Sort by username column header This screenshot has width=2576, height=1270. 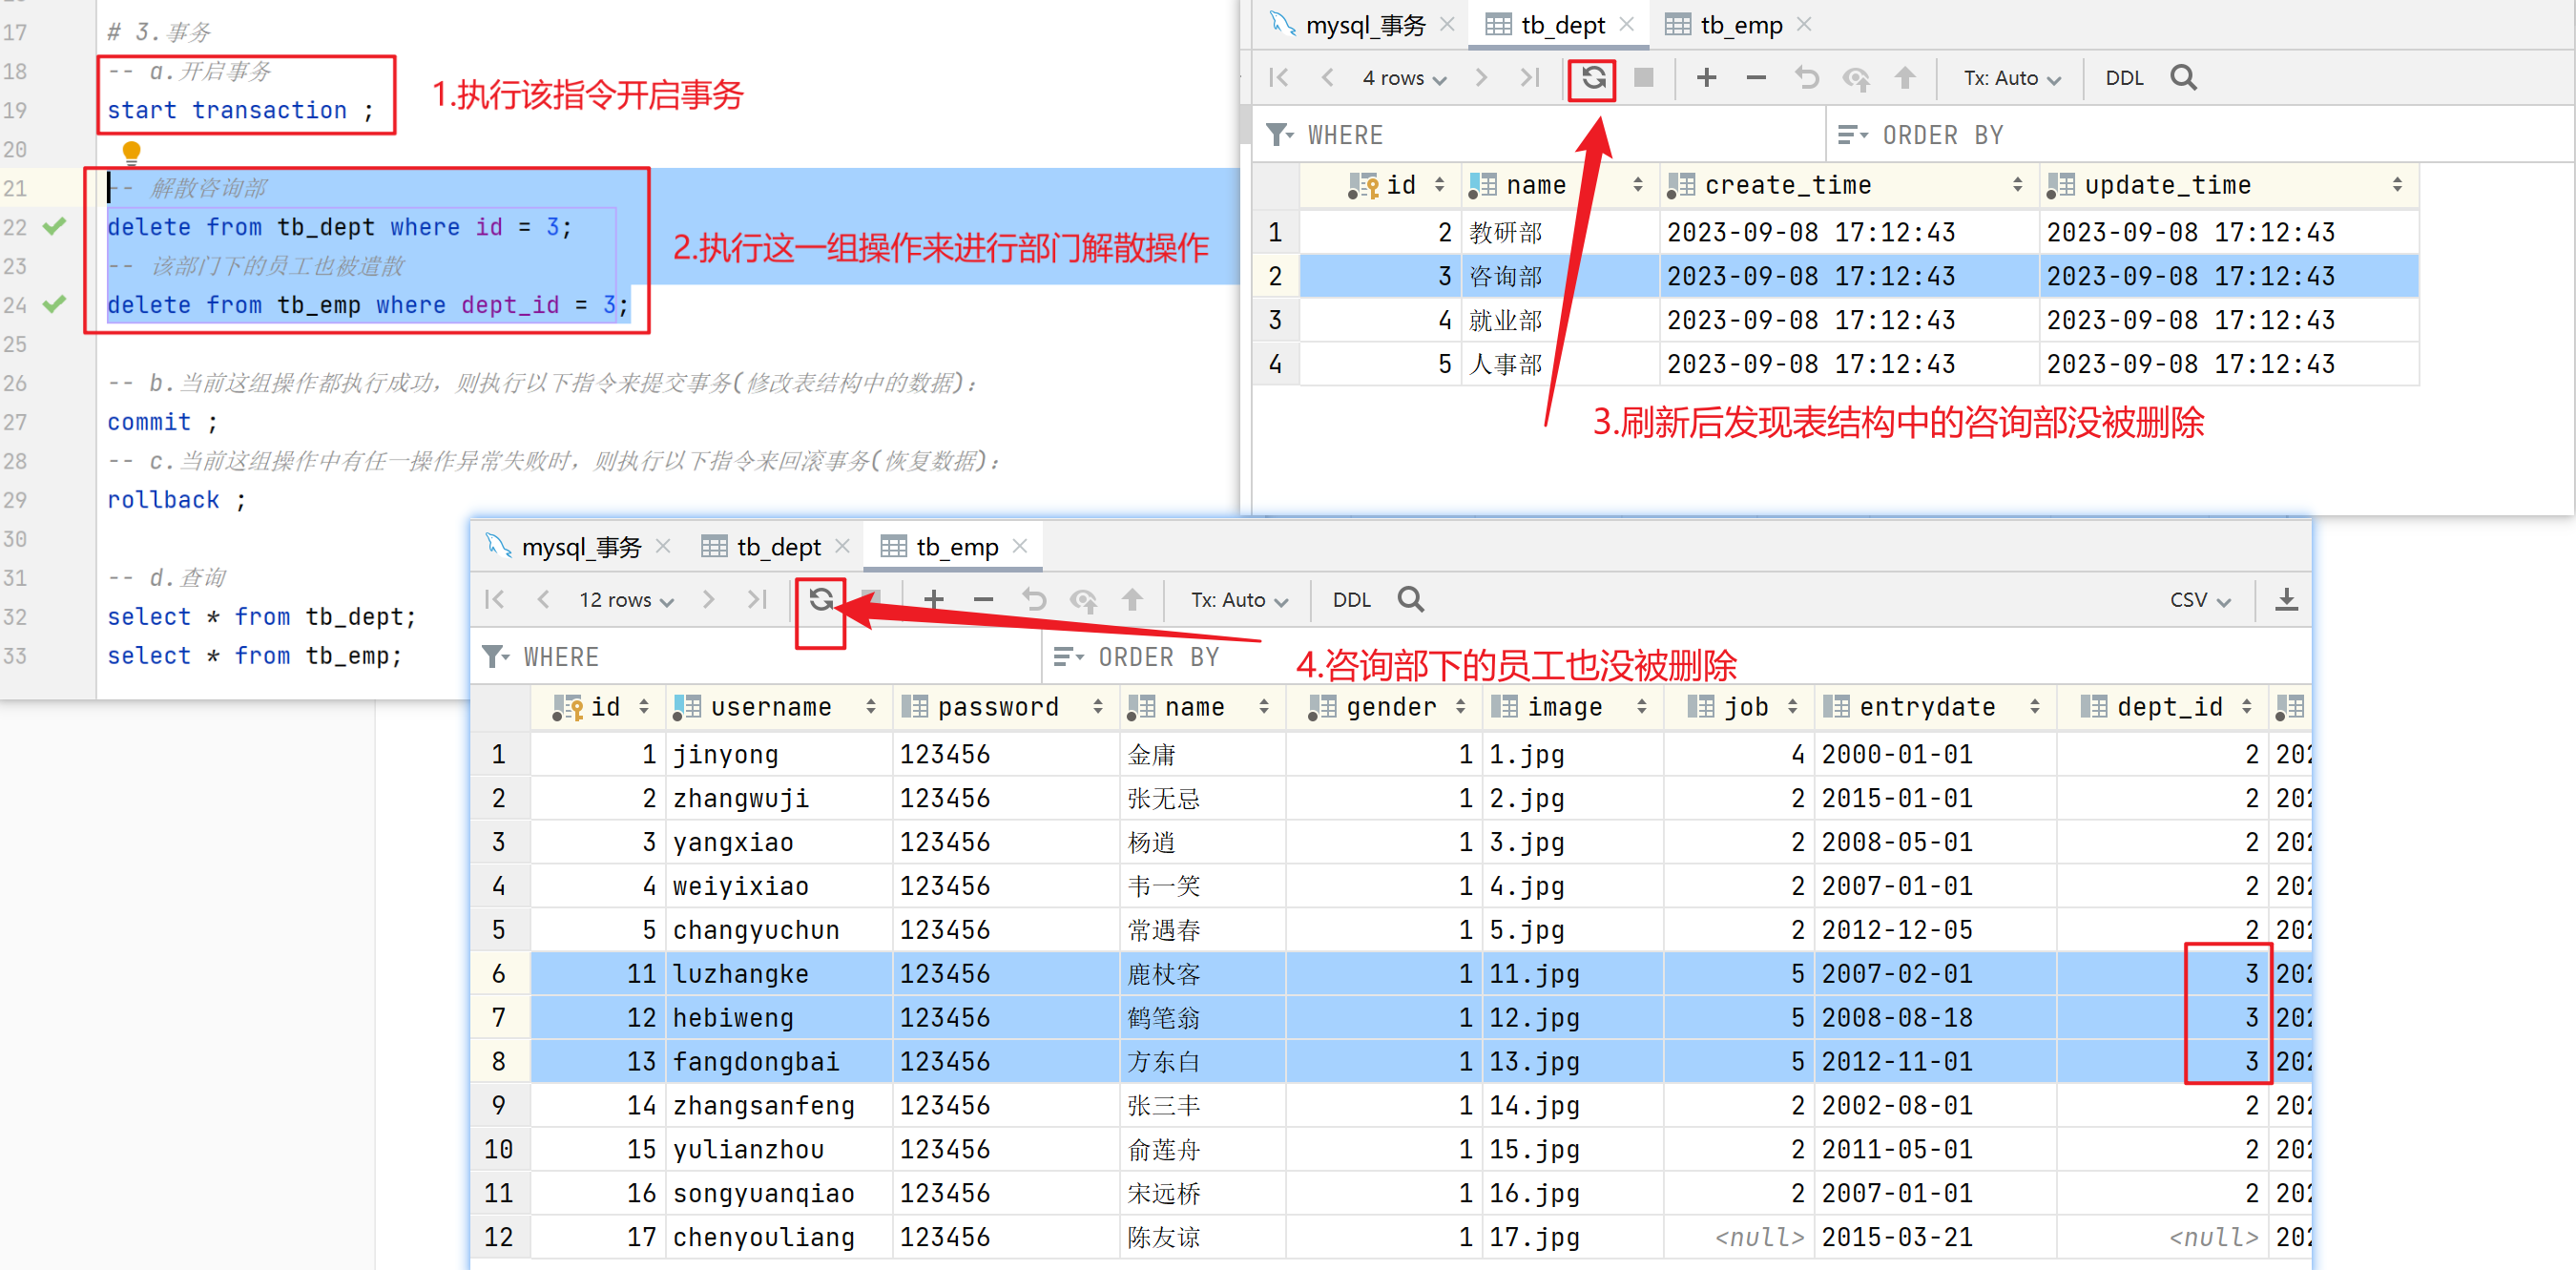780,707
